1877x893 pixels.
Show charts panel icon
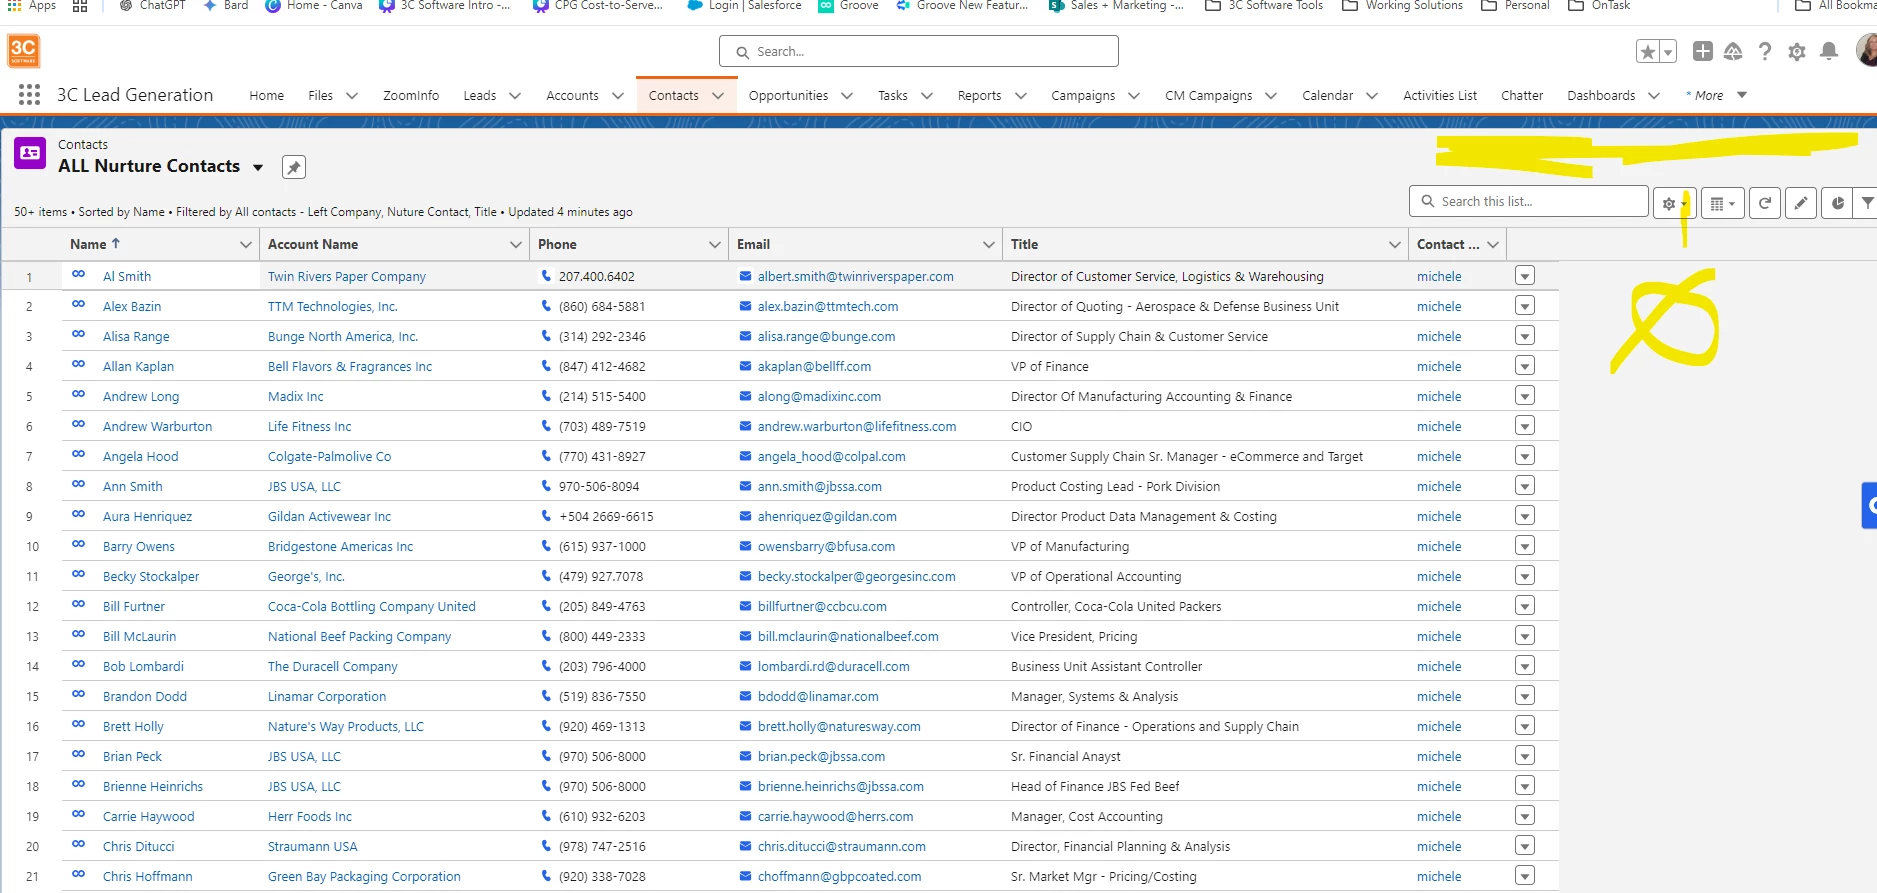pyautogui.click(x=1837, y=203)
